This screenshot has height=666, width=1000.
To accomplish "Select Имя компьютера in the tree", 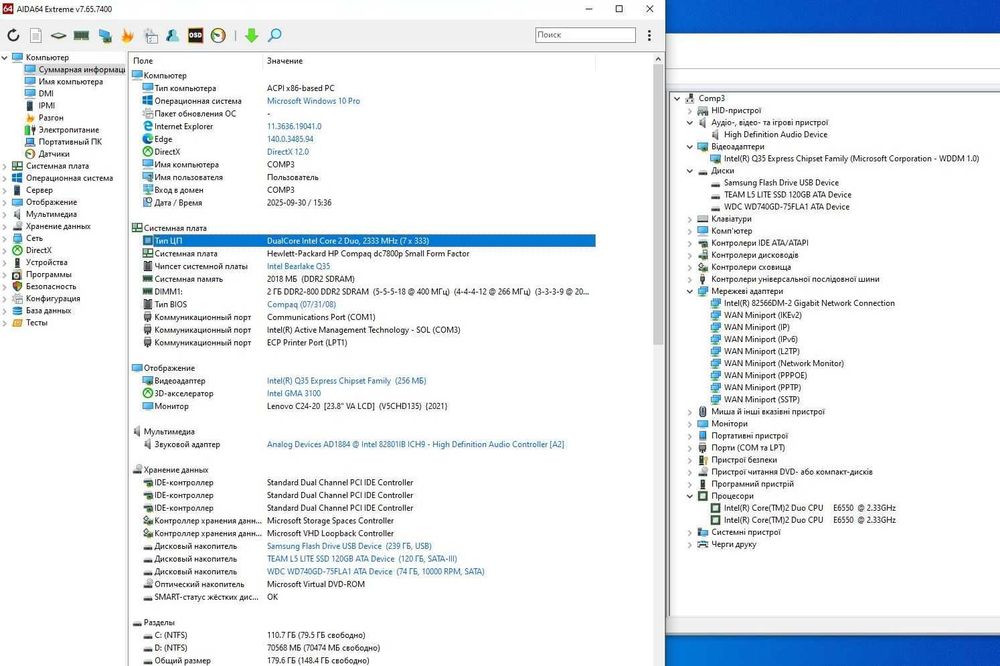I will point(70,82).
